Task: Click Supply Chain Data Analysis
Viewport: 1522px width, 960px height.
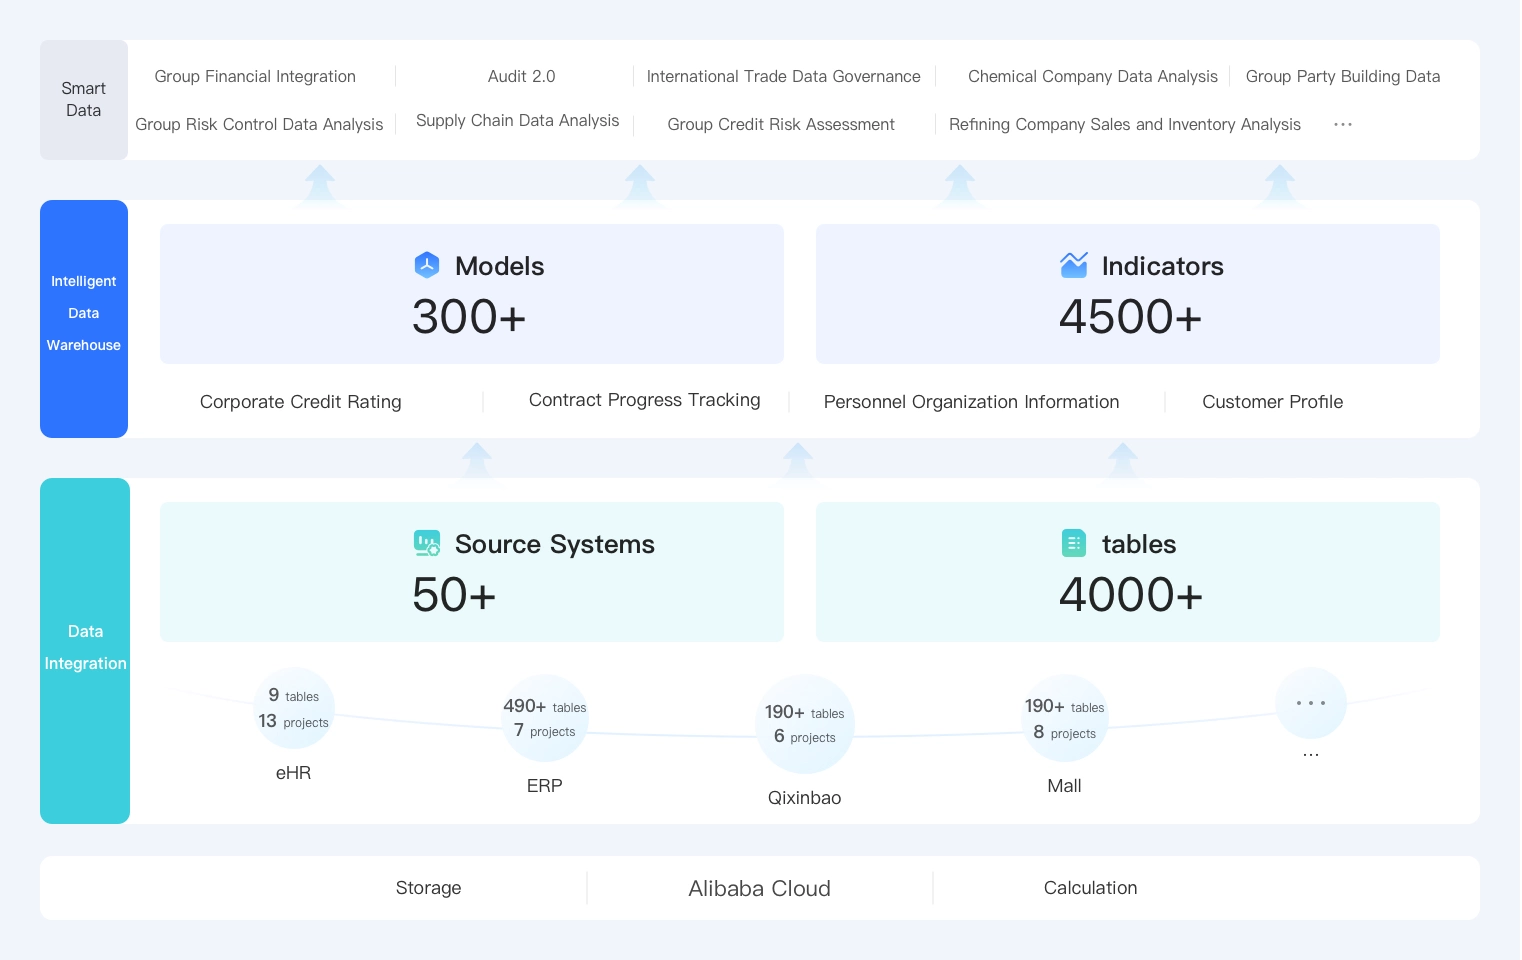Action: (517, 121)
